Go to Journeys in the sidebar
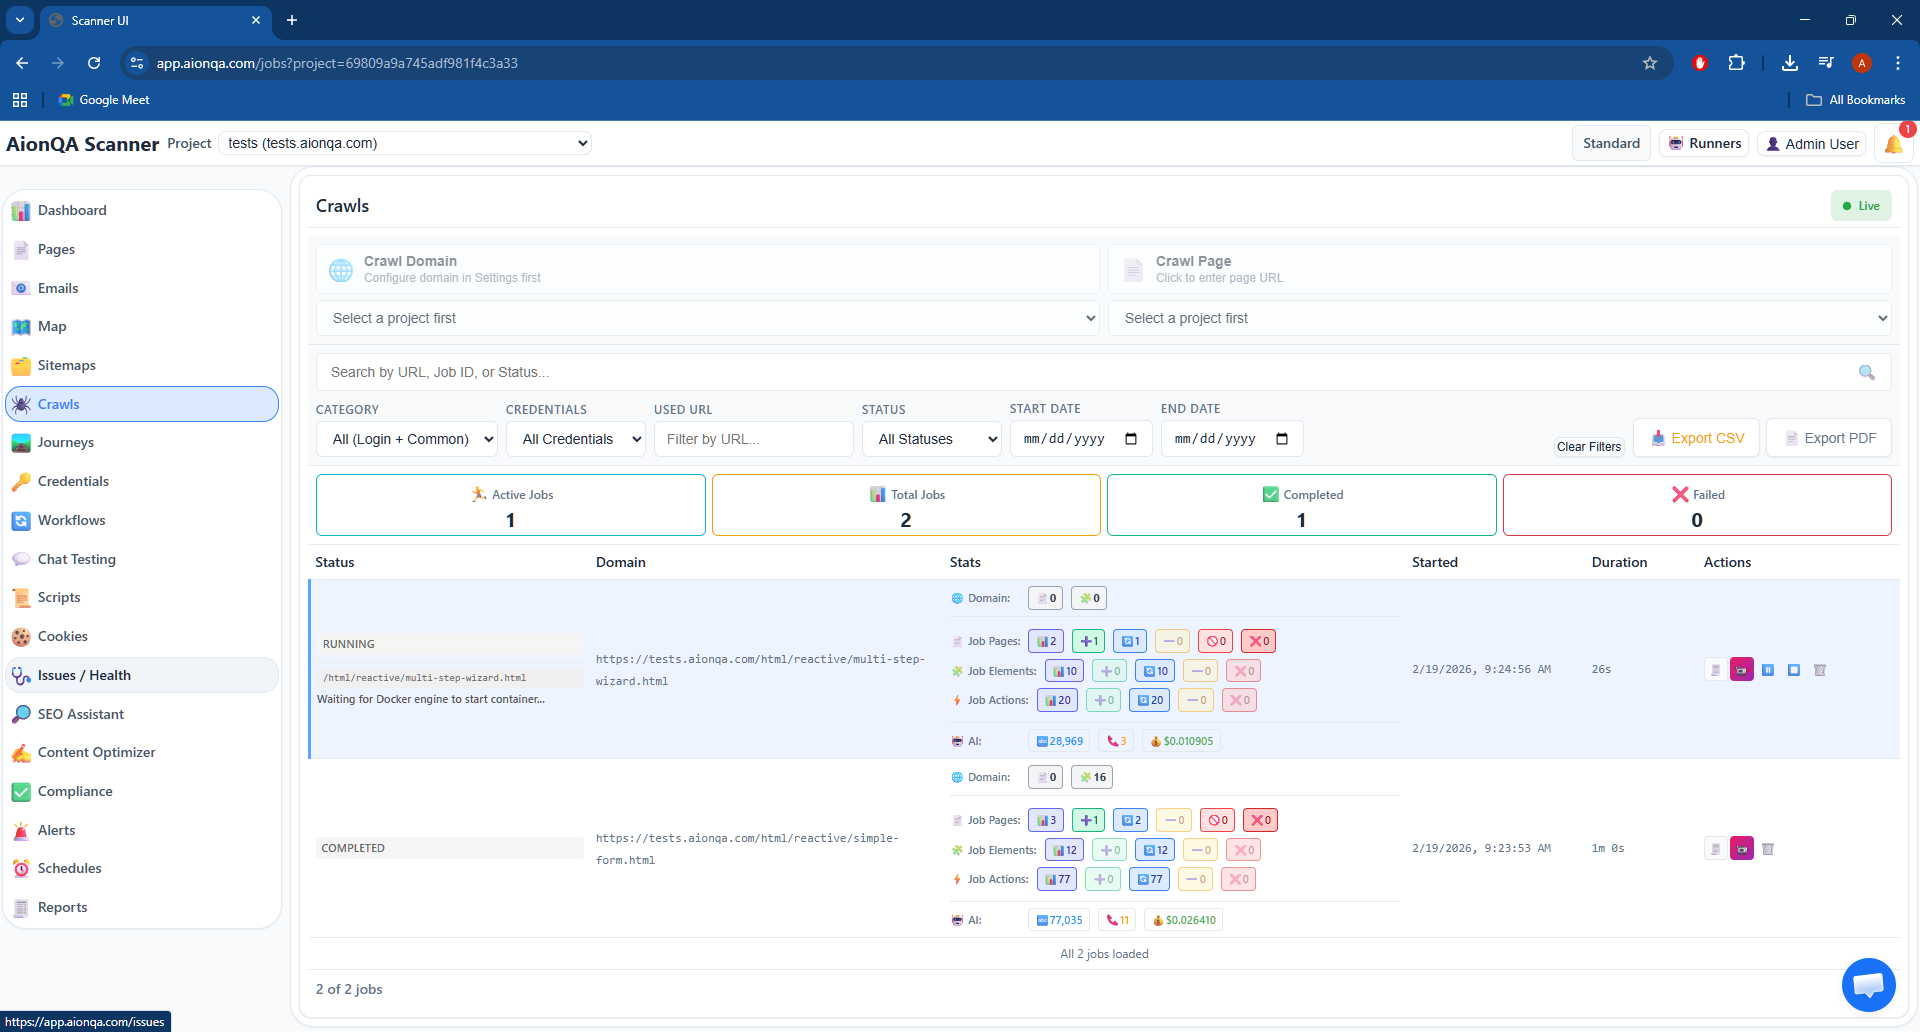Image resolution: width=1920 pixels, height=1032 pixels. pyautogui.click(x=66, y=443)
